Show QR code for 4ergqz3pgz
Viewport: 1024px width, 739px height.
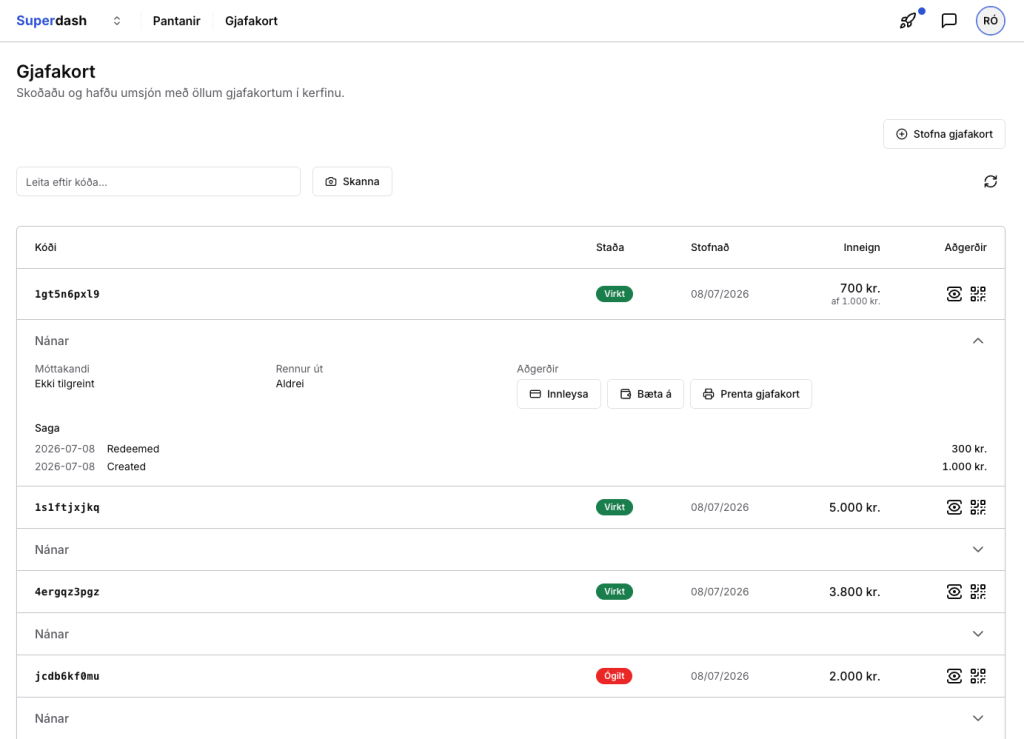coord(978,591)
